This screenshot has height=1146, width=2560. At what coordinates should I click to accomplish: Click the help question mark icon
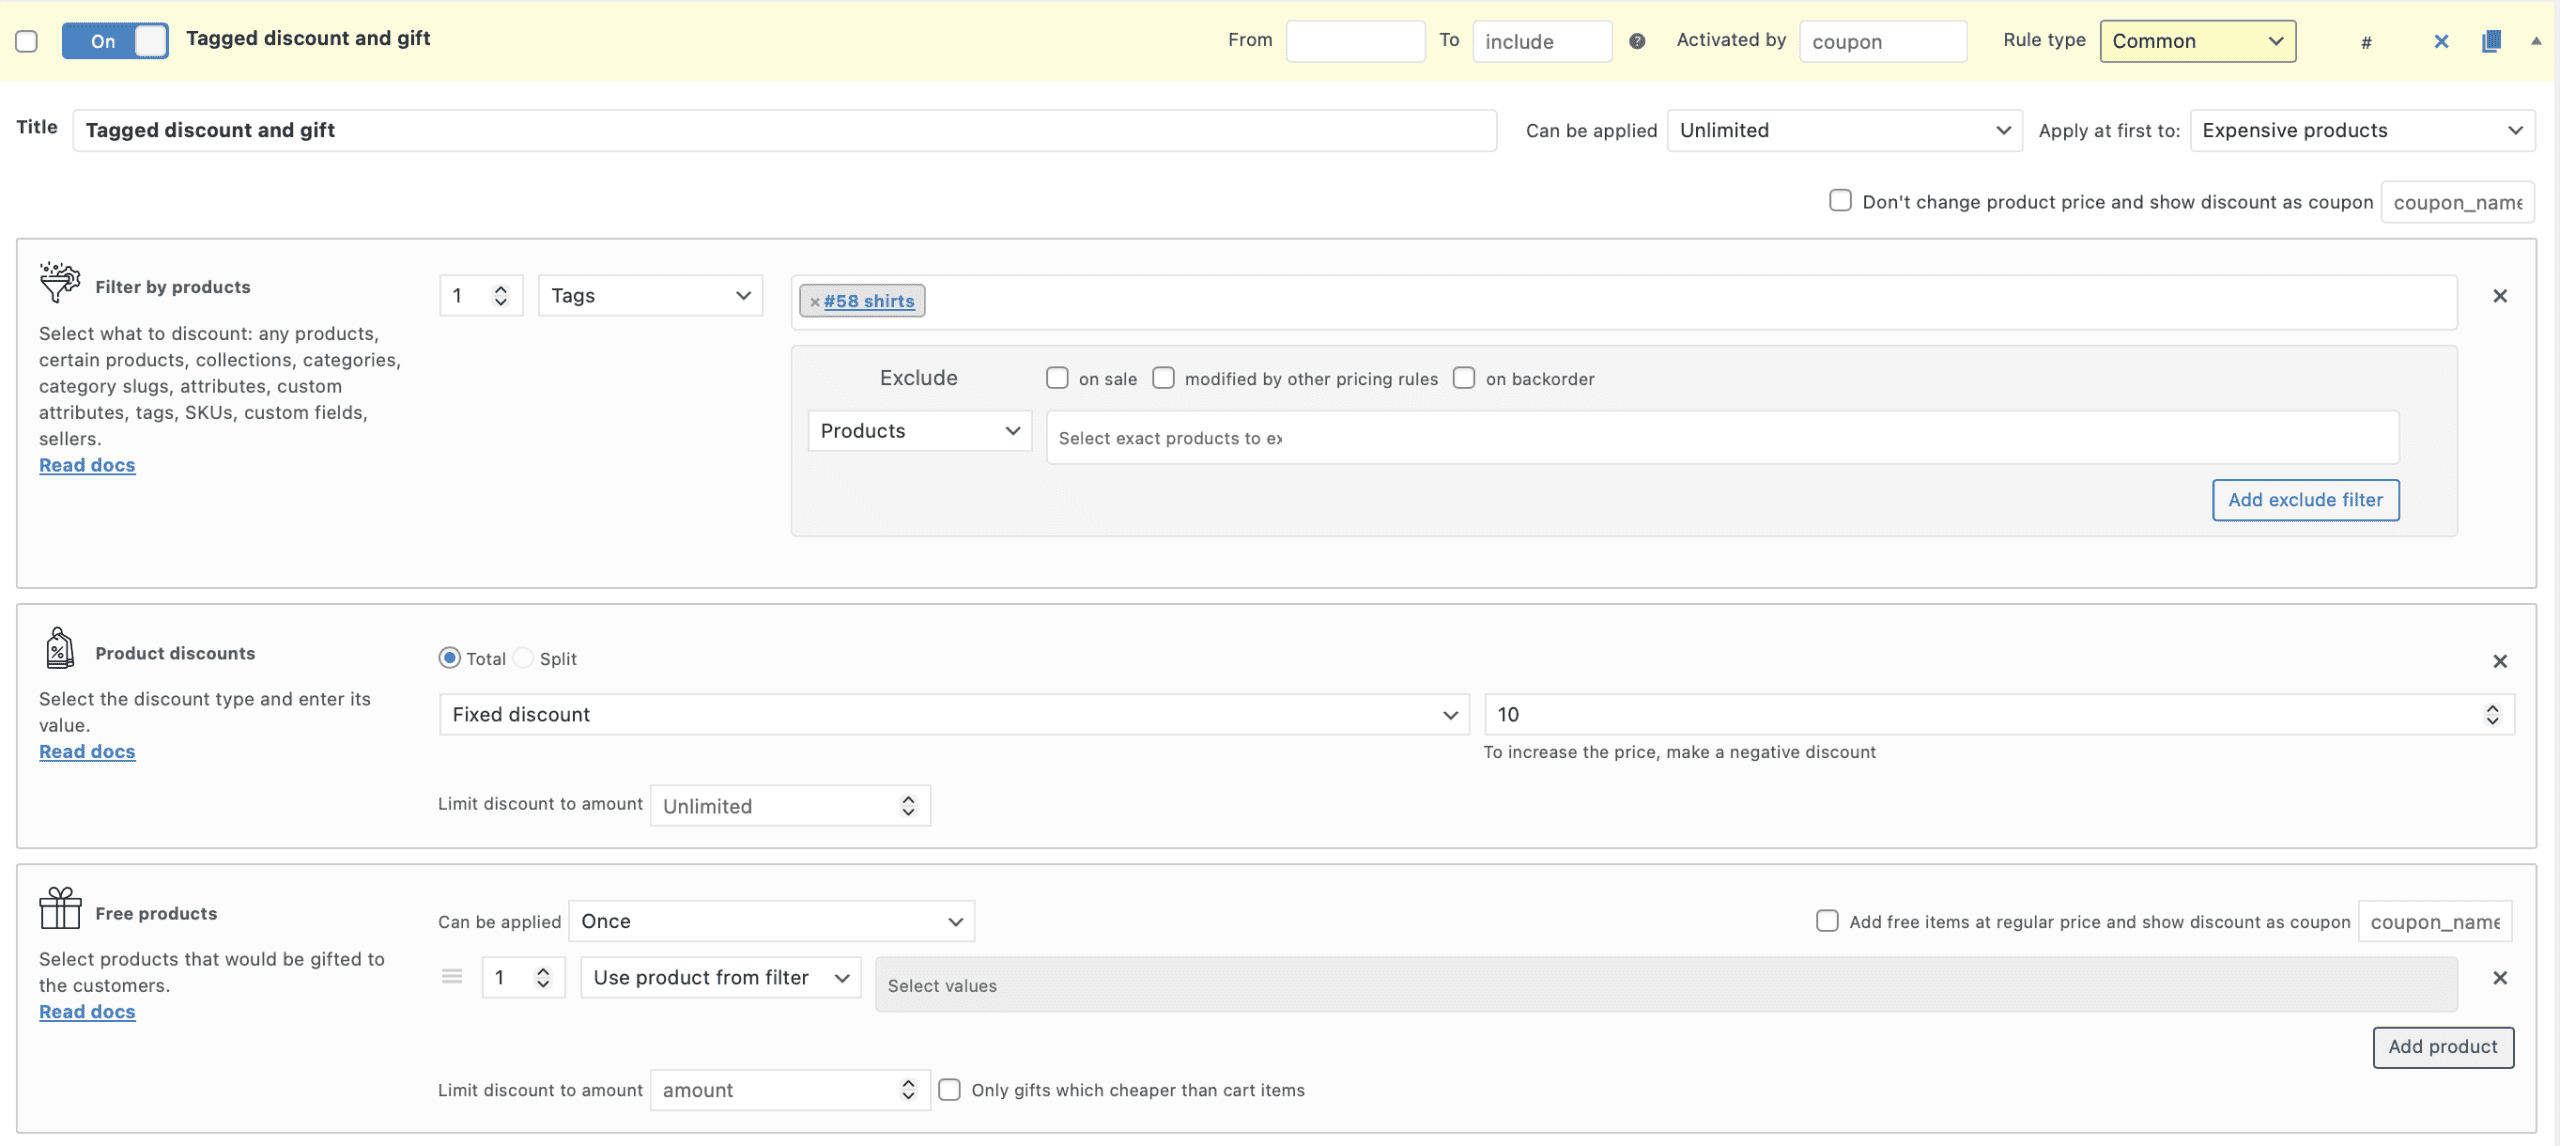click(1637, 41)
